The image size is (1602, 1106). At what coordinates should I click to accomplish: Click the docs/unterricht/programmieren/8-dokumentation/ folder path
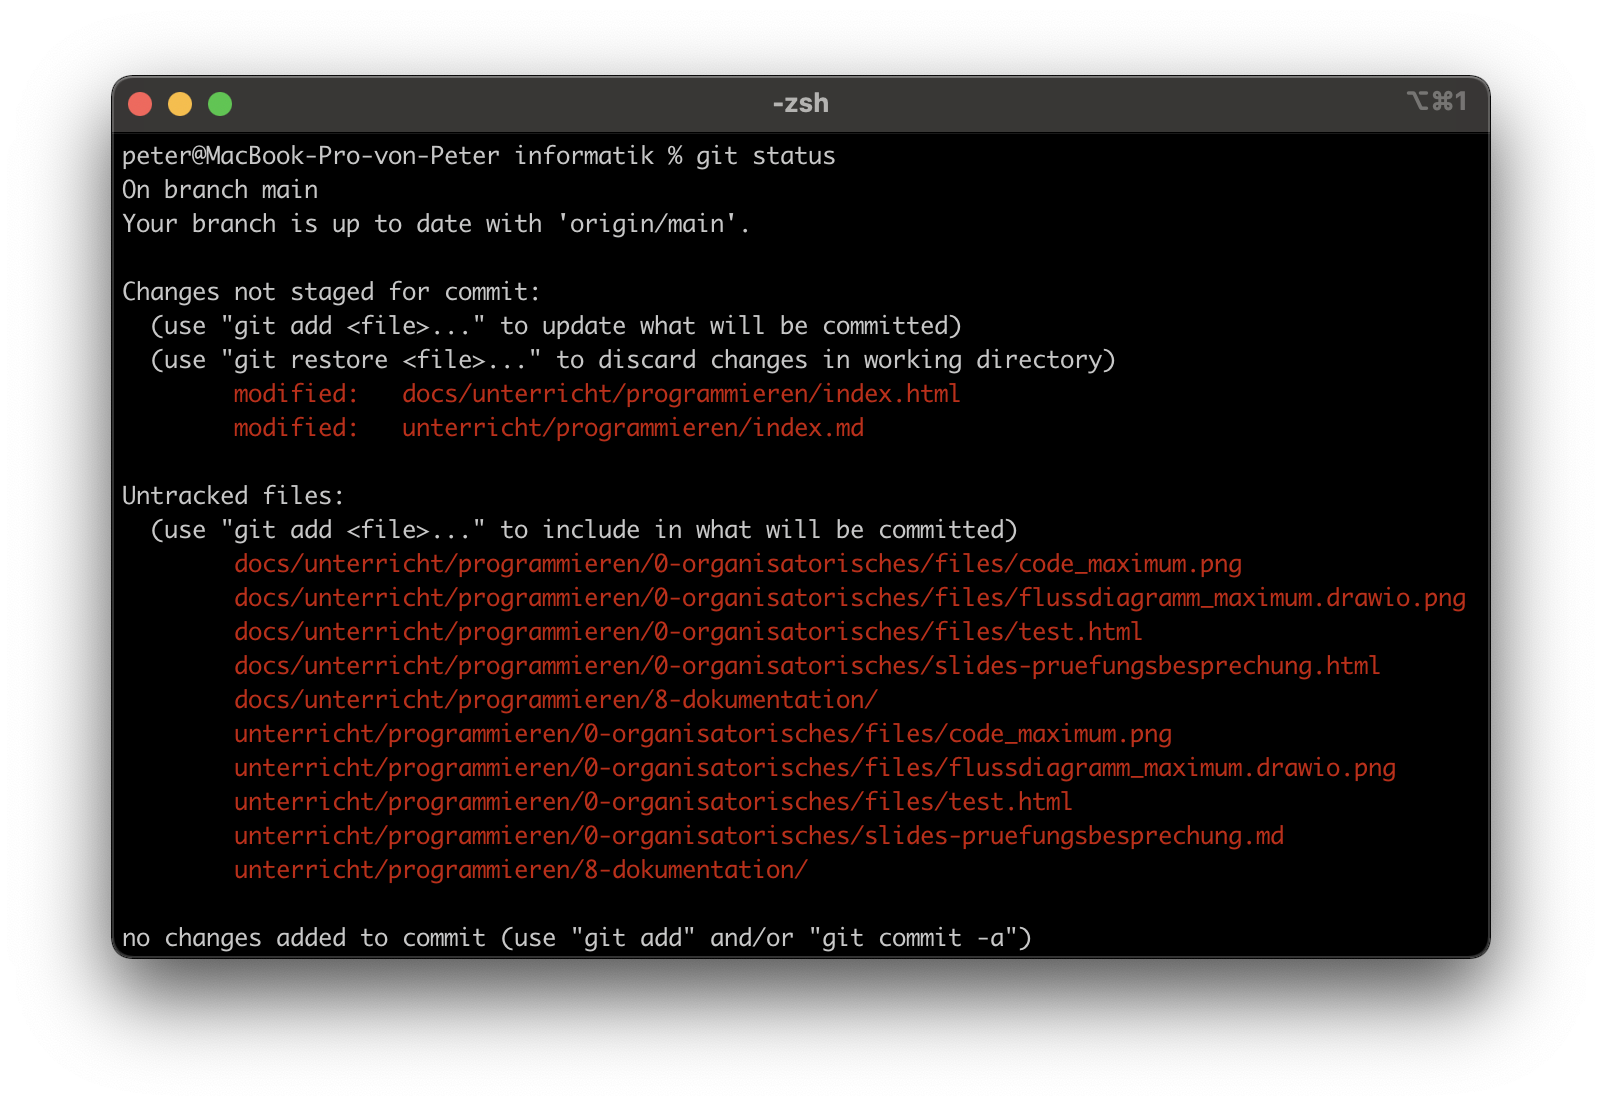point(555,700)
